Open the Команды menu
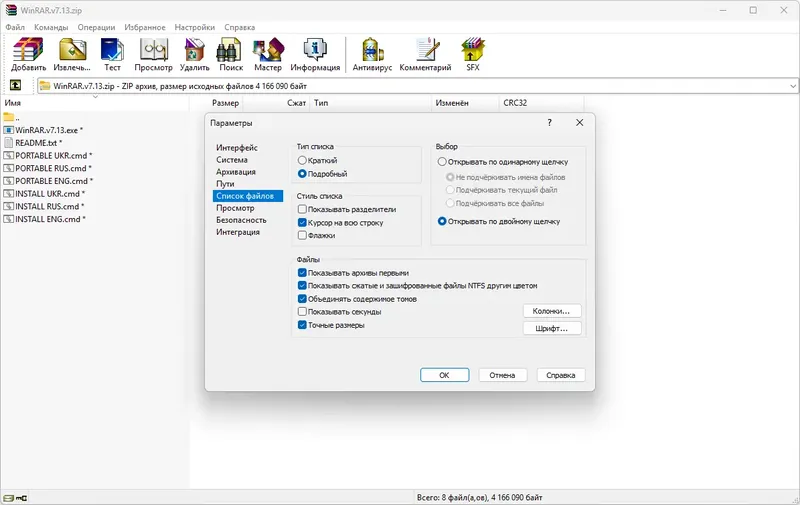 pyautogui.click(x=51, y=27)
